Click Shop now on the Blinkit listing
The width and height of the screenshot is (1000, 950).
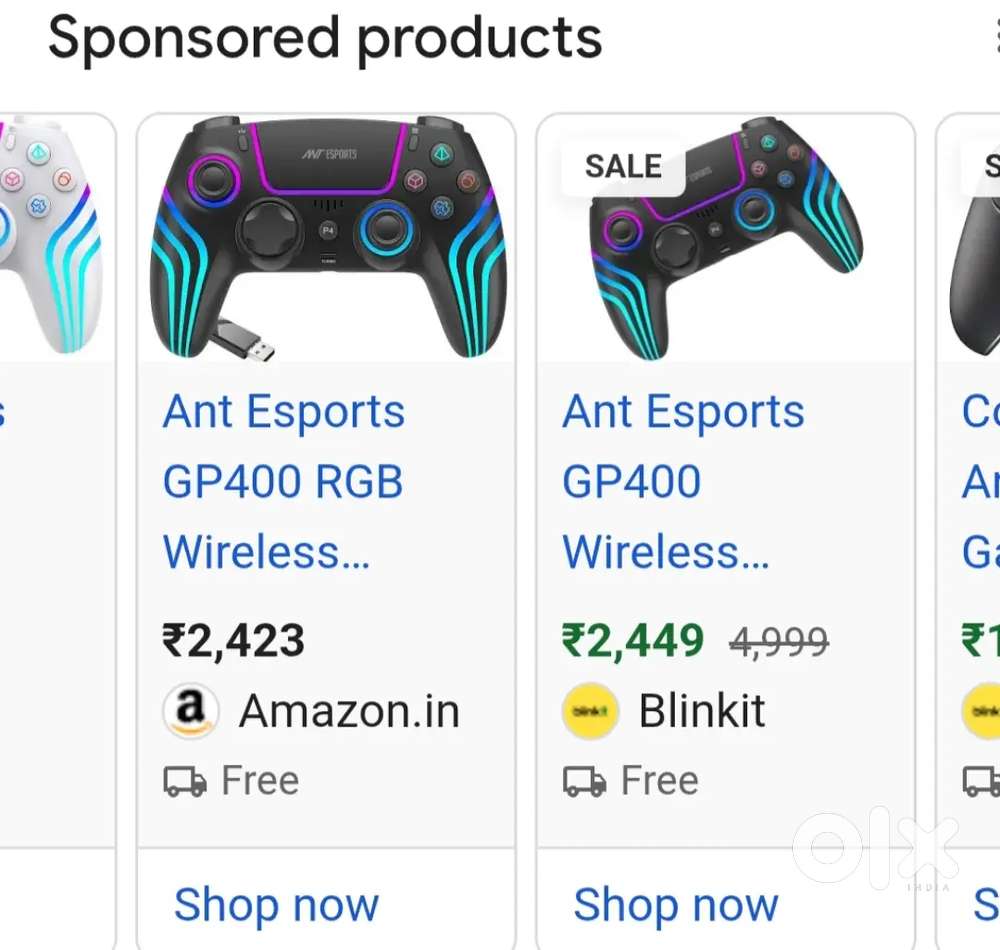(675, 904)
